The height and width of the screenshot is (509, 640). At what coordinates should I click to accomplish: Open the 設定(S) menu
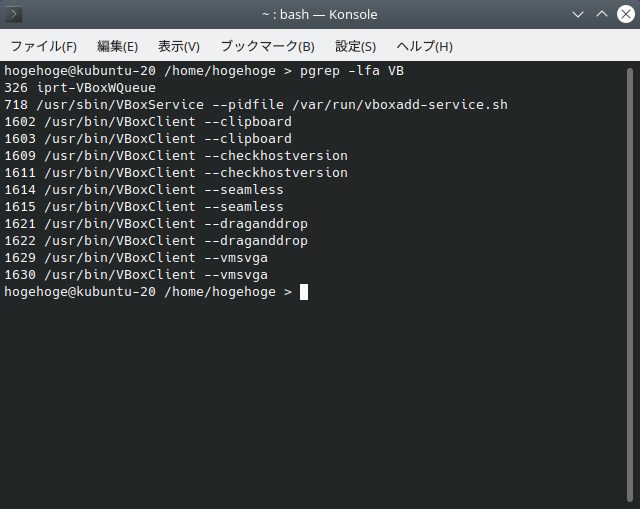356,46
